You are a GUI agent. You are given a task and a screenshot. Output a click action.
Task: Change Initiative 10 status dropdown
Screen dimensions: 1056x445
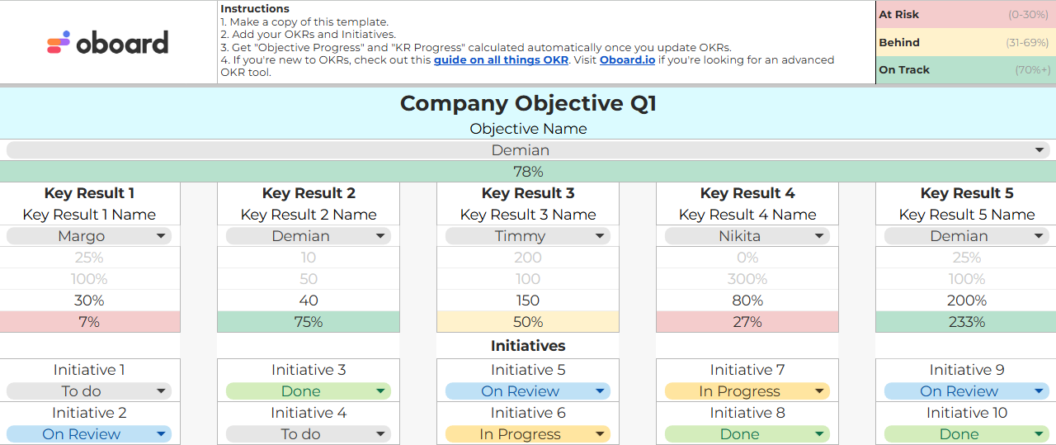[x=966, y=434]
